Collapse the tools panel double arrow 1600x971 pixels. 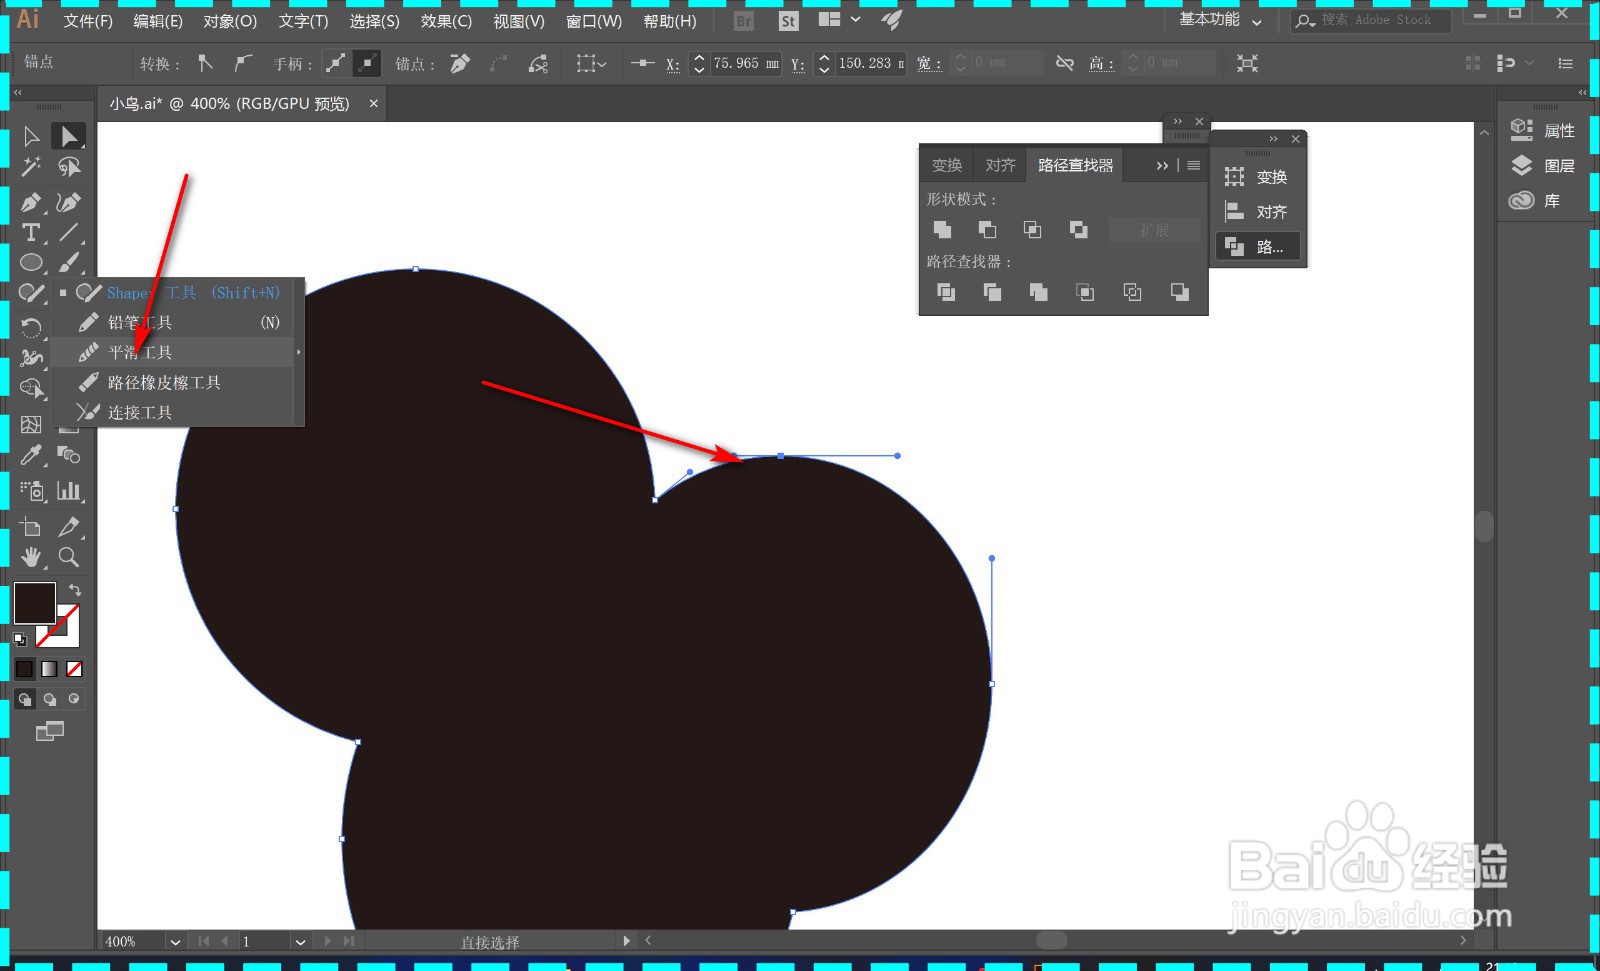[17, 92]
